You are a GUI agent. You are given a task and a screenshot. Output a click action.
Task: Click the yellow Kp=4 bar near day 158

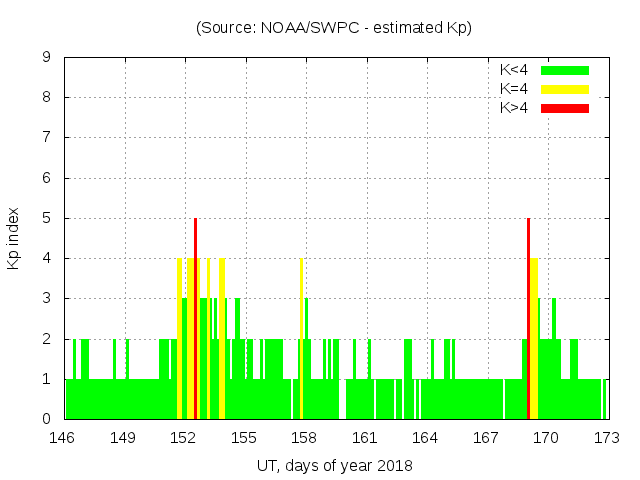(x=301, y=340)
